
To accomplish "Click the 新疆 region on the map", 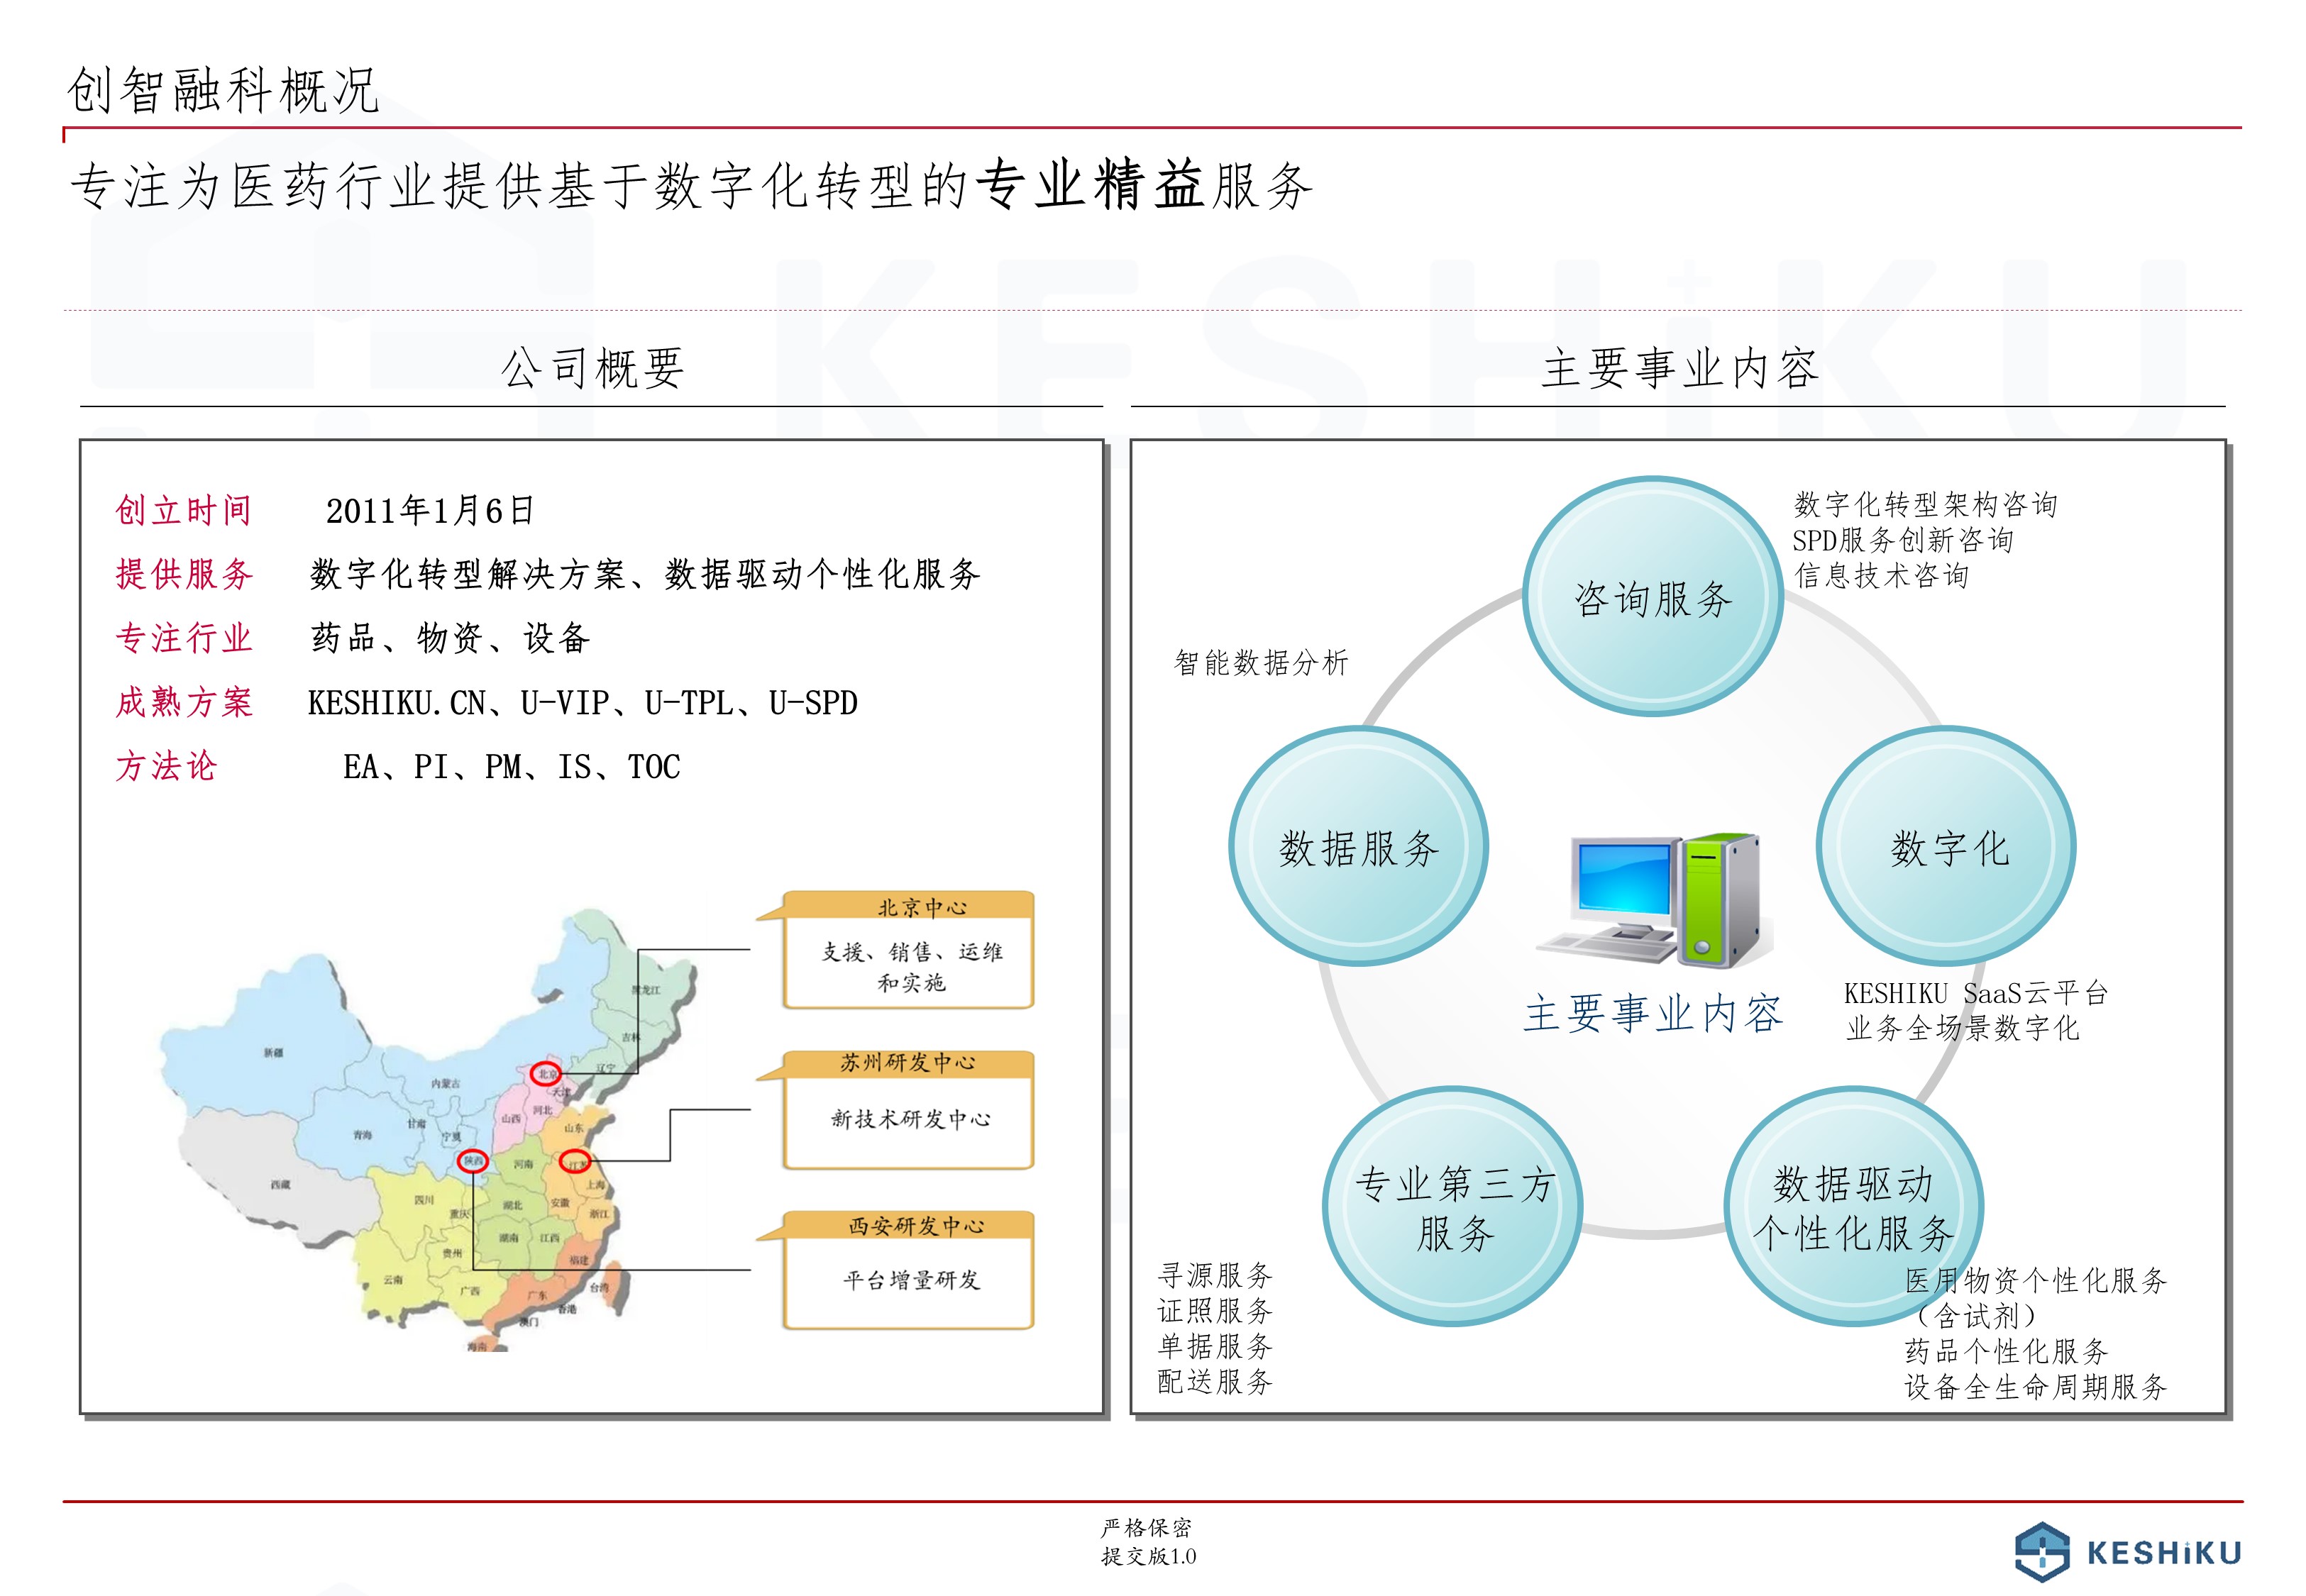I will 273,1052.
